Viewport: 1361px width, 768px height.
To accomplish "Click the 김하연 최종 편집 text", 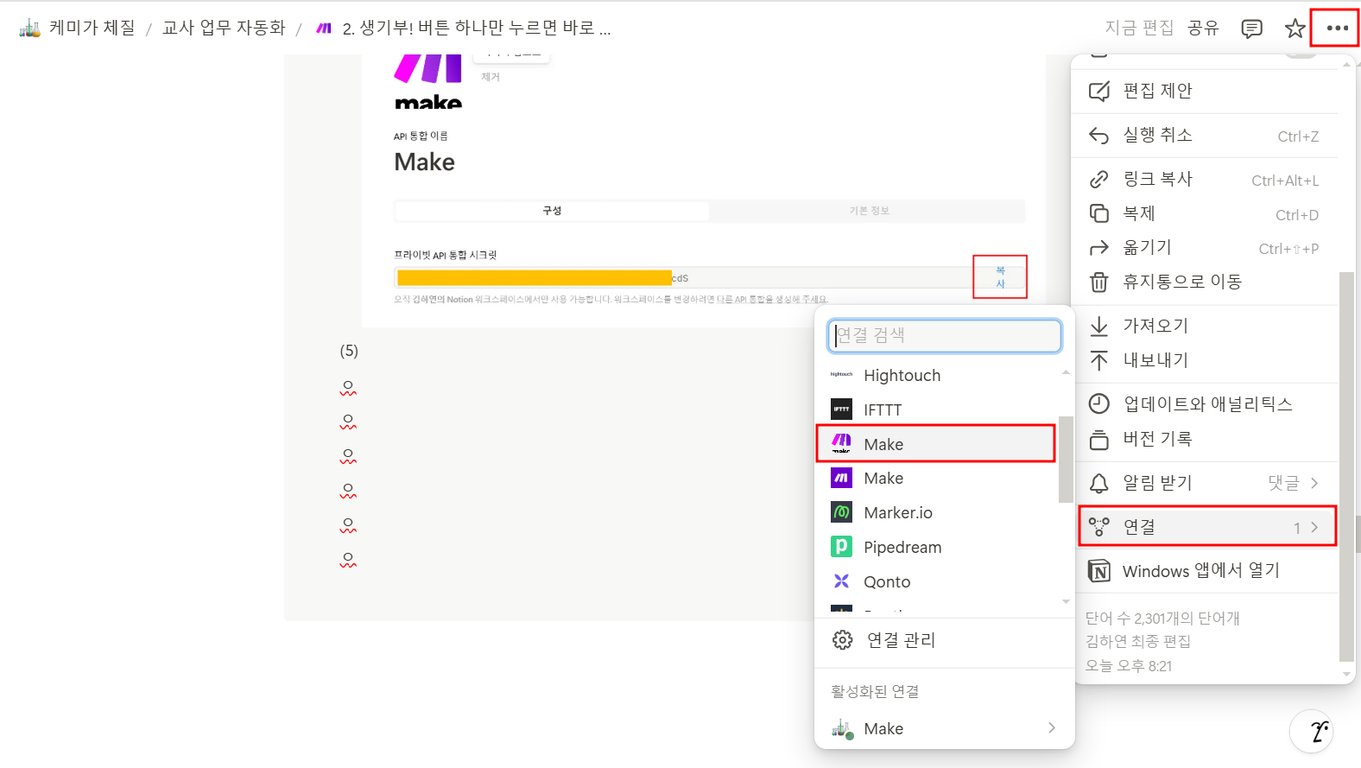I will click(x=1138, y=641).
